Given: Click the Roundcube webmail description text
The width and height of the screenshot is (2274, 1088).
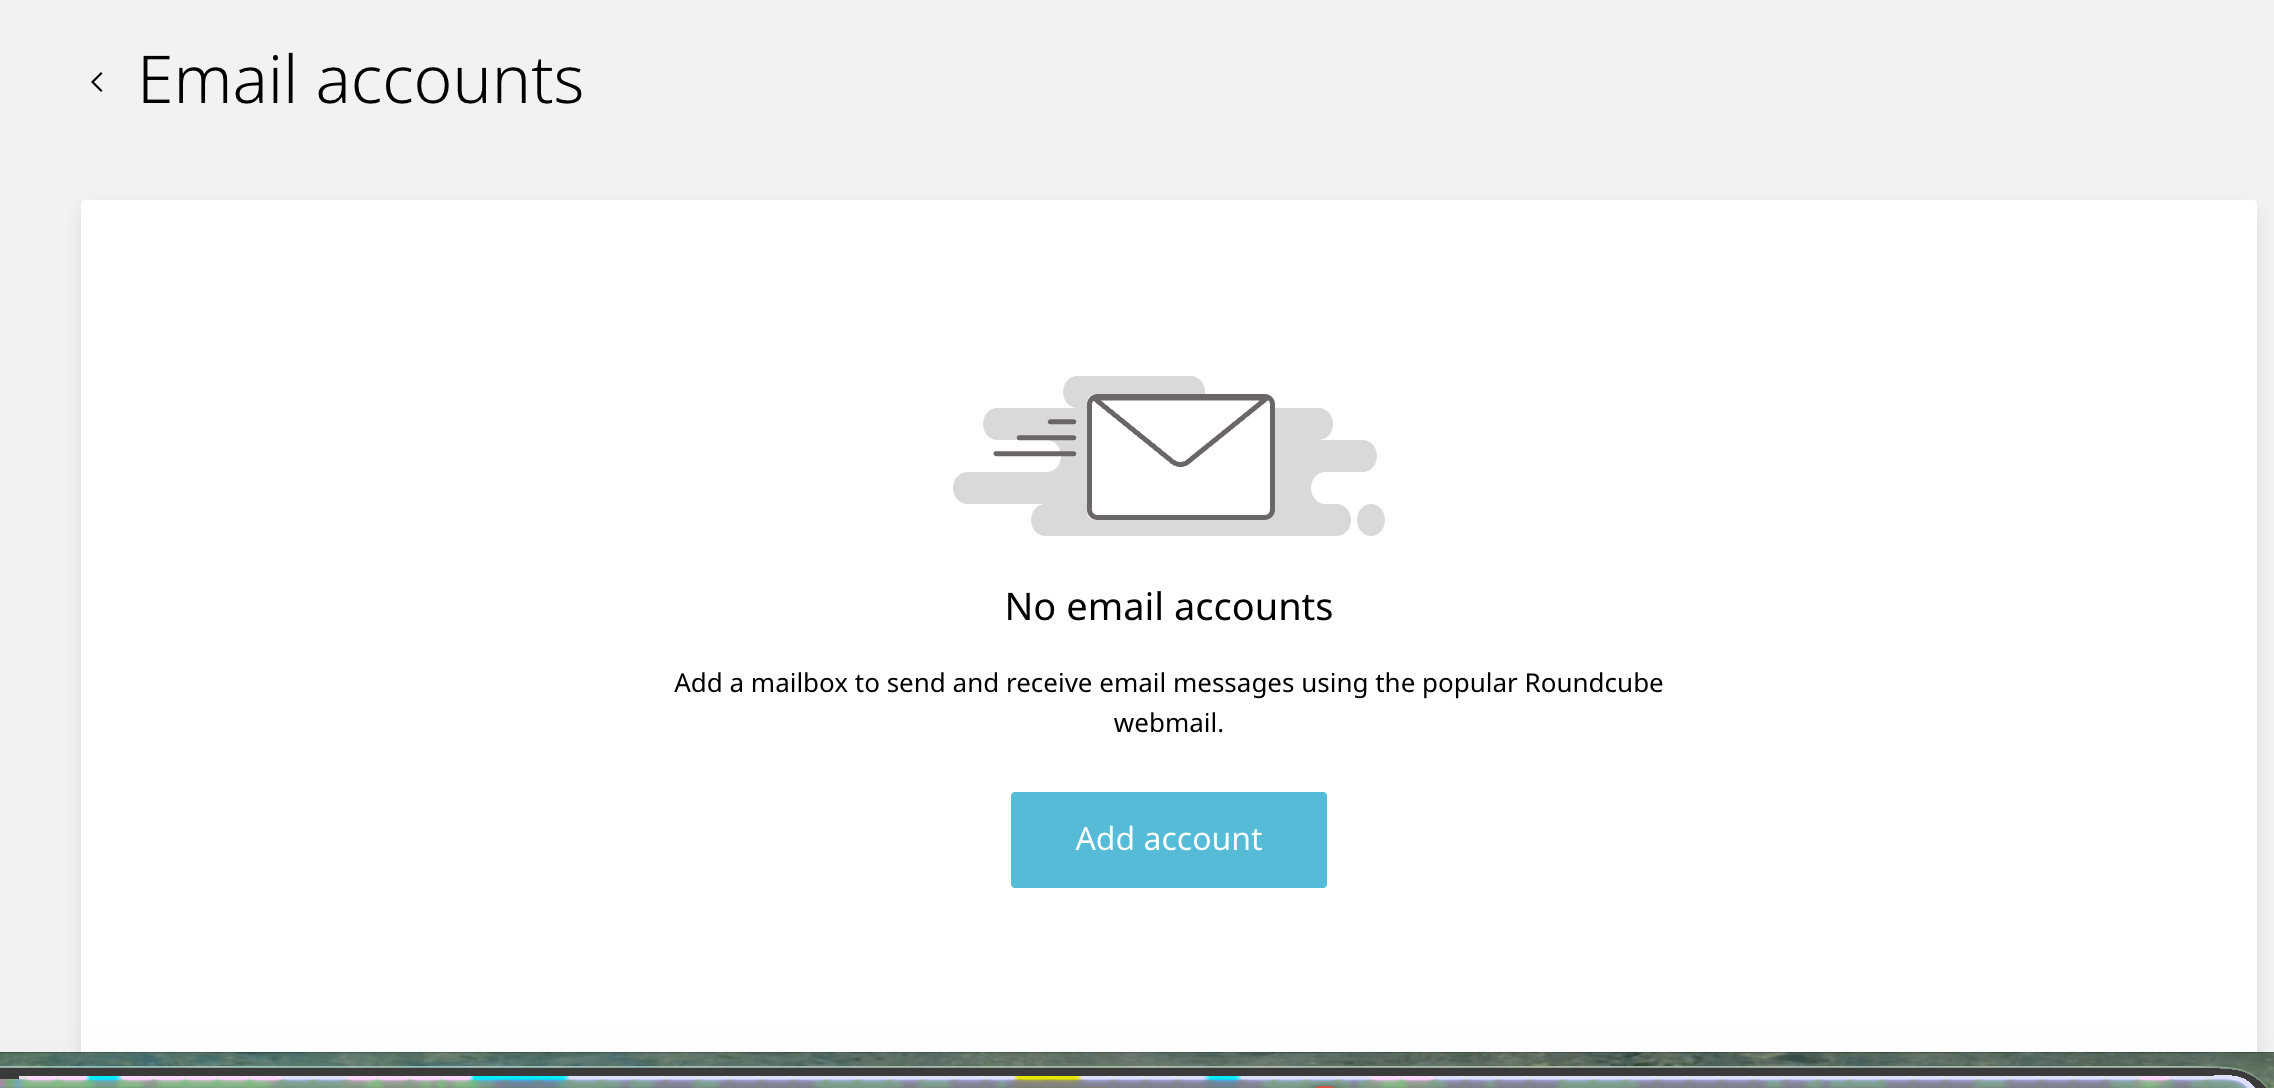Looking at the screenshot, I should 1168,702.
